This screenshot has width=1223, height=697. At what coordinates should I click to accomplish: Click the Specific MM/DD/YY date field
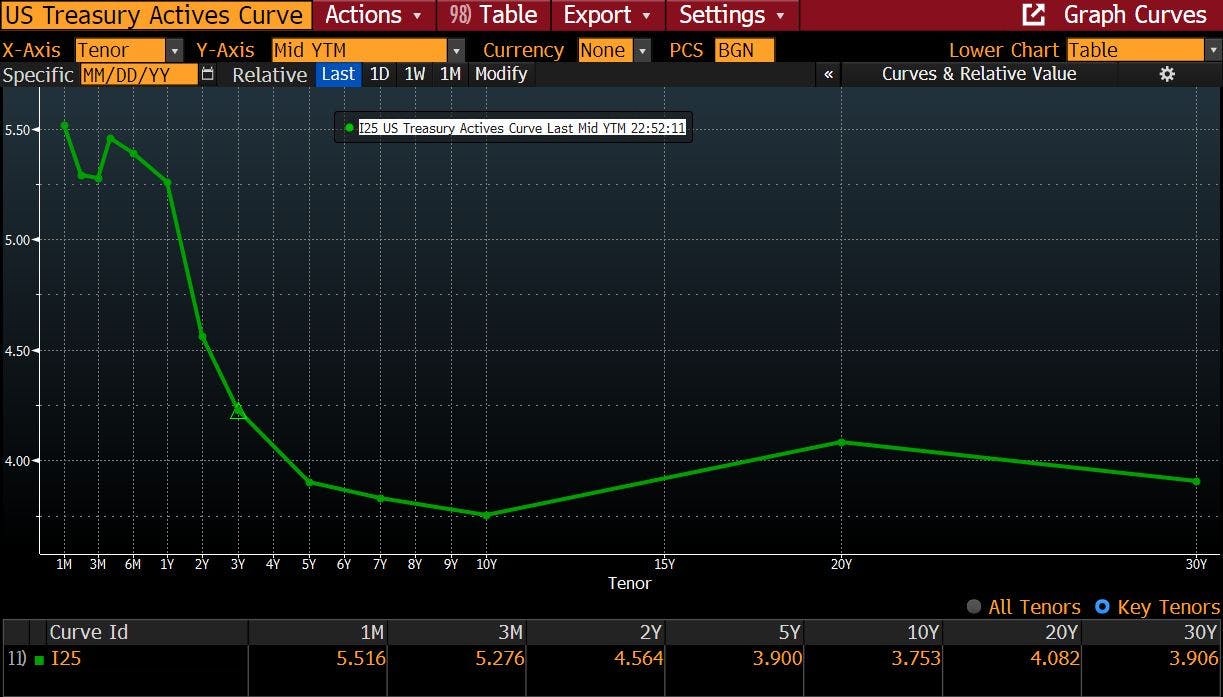(138, 74)
